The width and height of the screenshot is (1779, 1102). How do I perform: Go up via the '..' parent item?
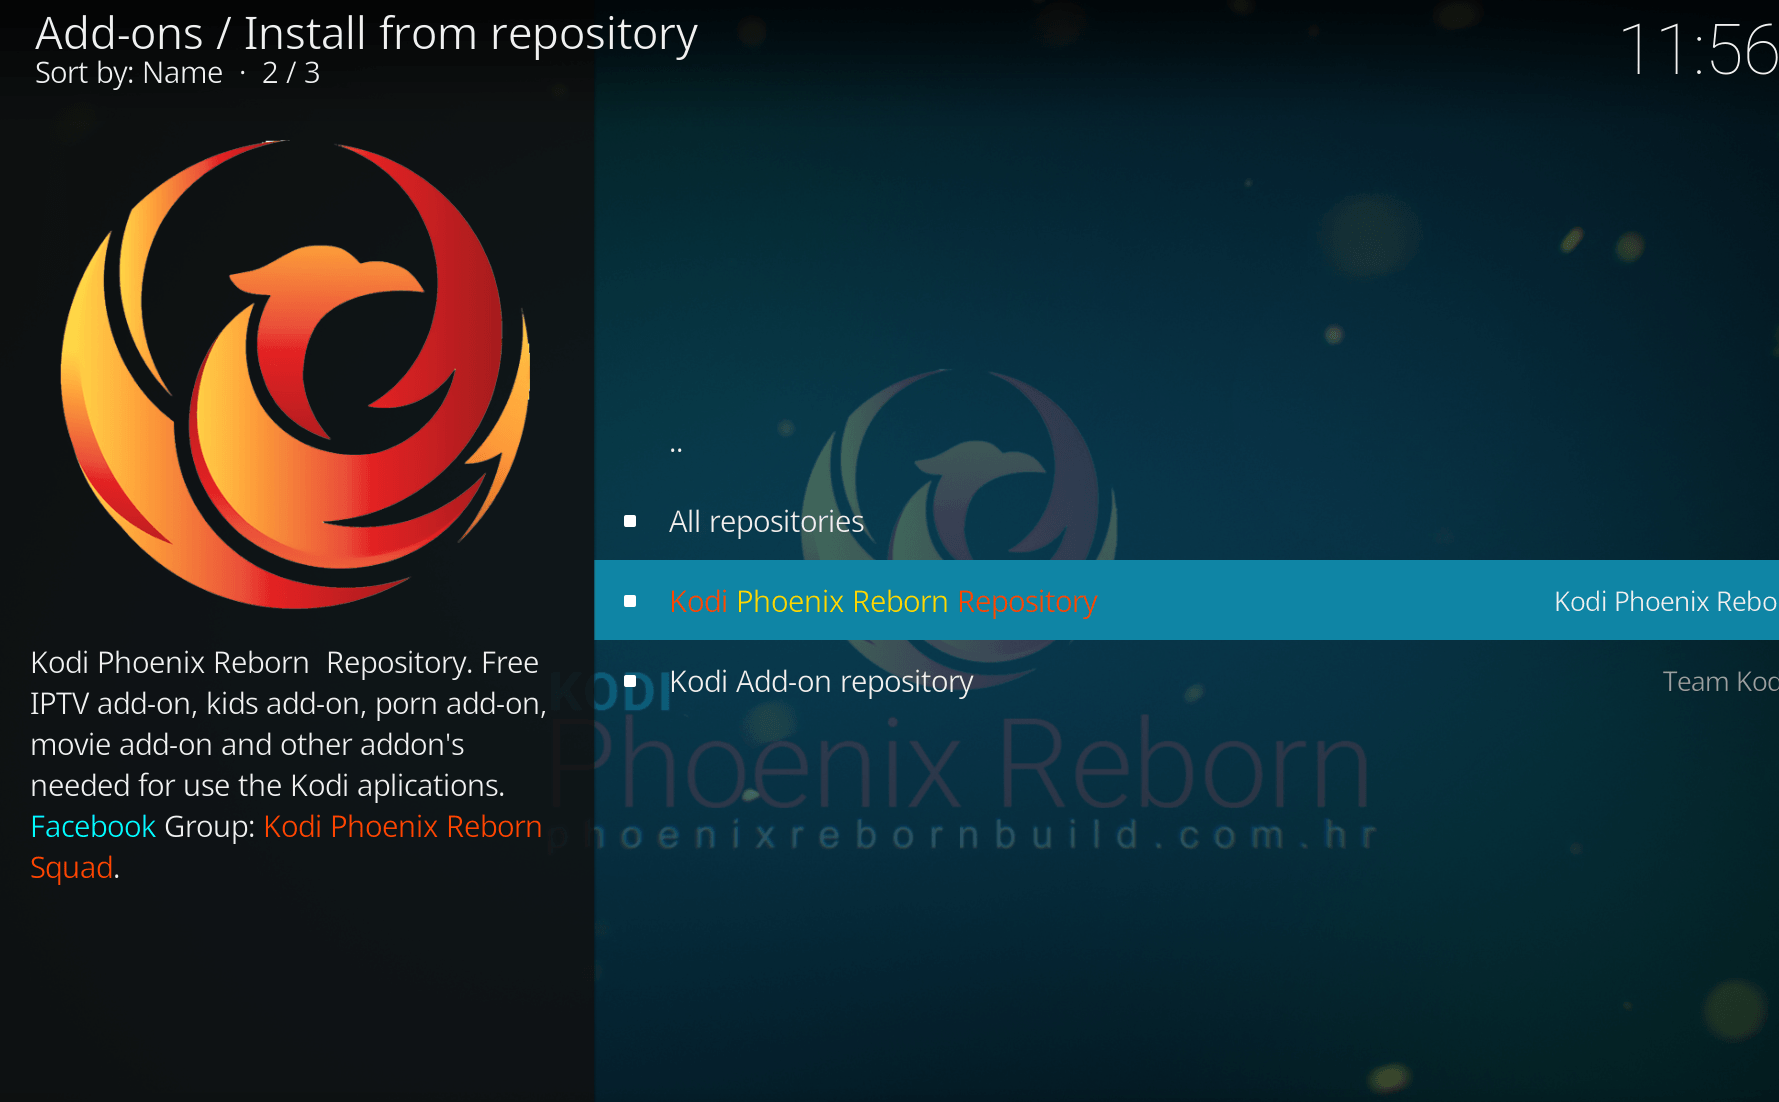point(676,447)
